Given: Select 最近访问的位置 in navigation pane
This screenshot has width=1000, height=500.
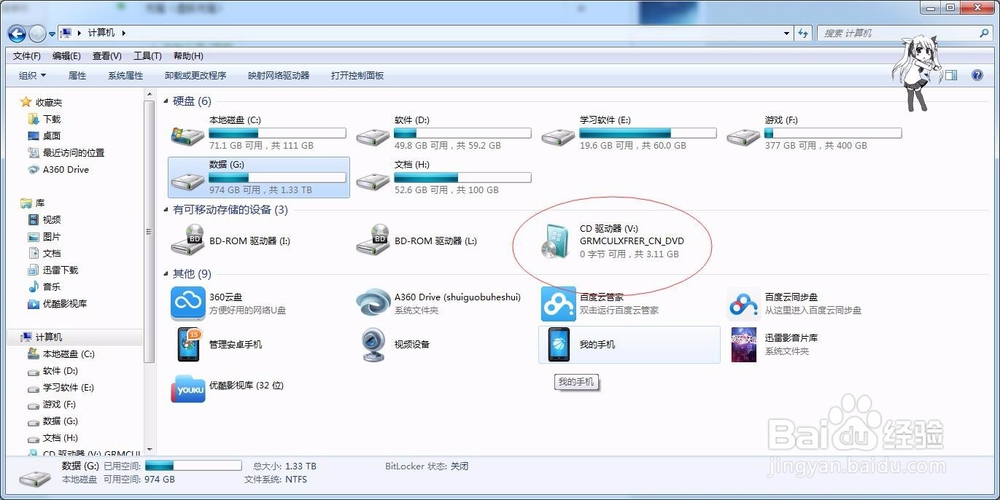Looking at the screenshot, I should [73, 152].
